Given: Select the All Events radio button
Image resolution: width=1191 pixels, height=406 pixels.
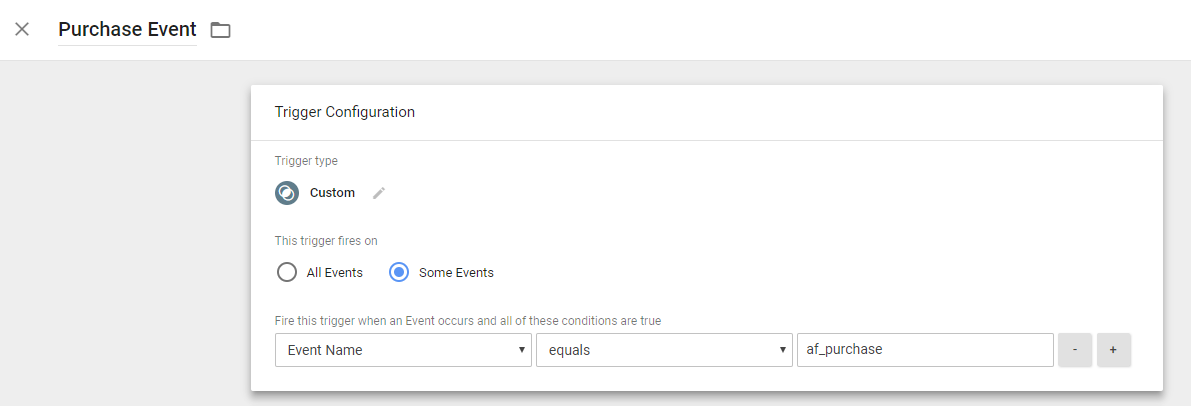Looking at the screenshot, I should coord(287,272).
